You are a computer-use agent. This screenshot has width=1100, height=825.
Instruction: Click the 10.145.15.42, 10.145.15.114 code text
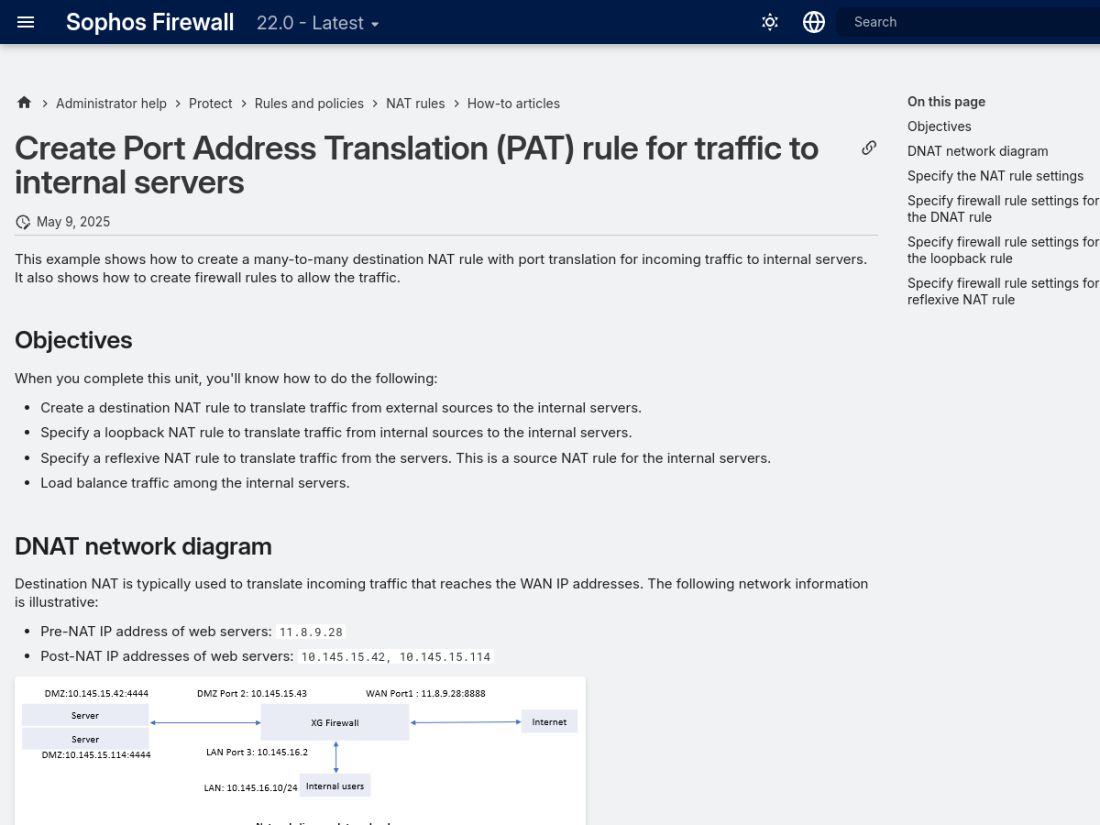[396, 657]
